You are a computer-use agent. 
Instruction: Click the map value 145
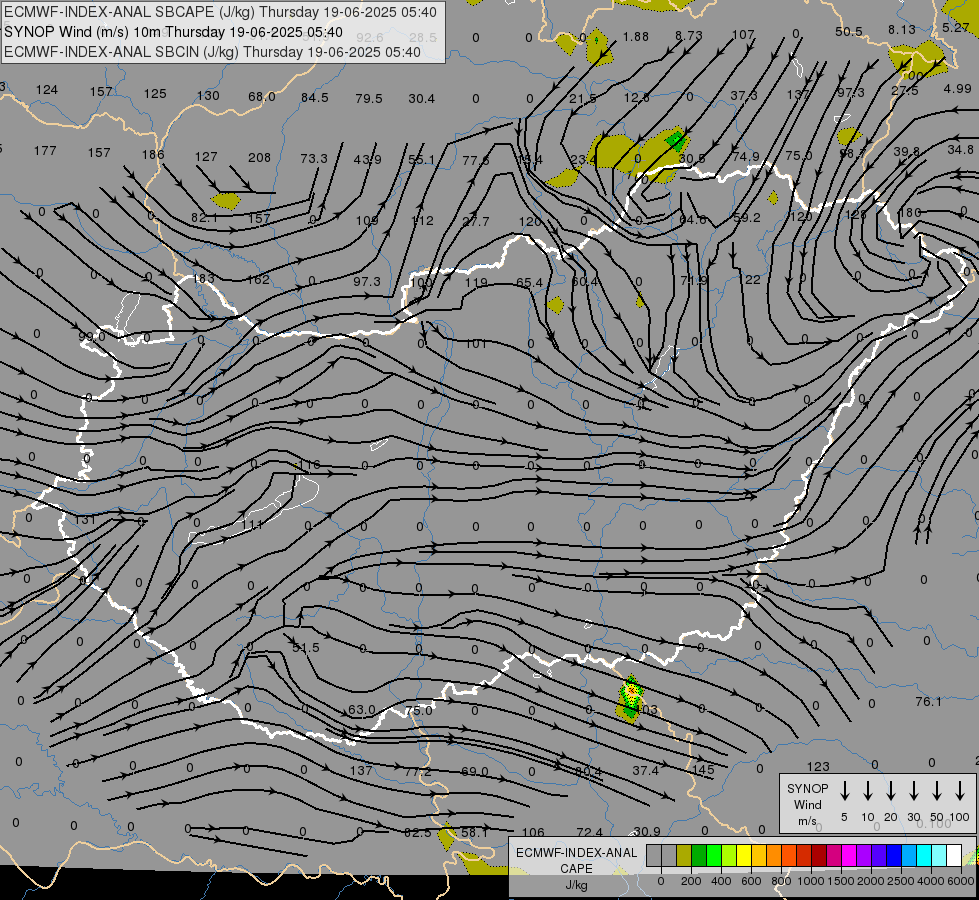703,769
